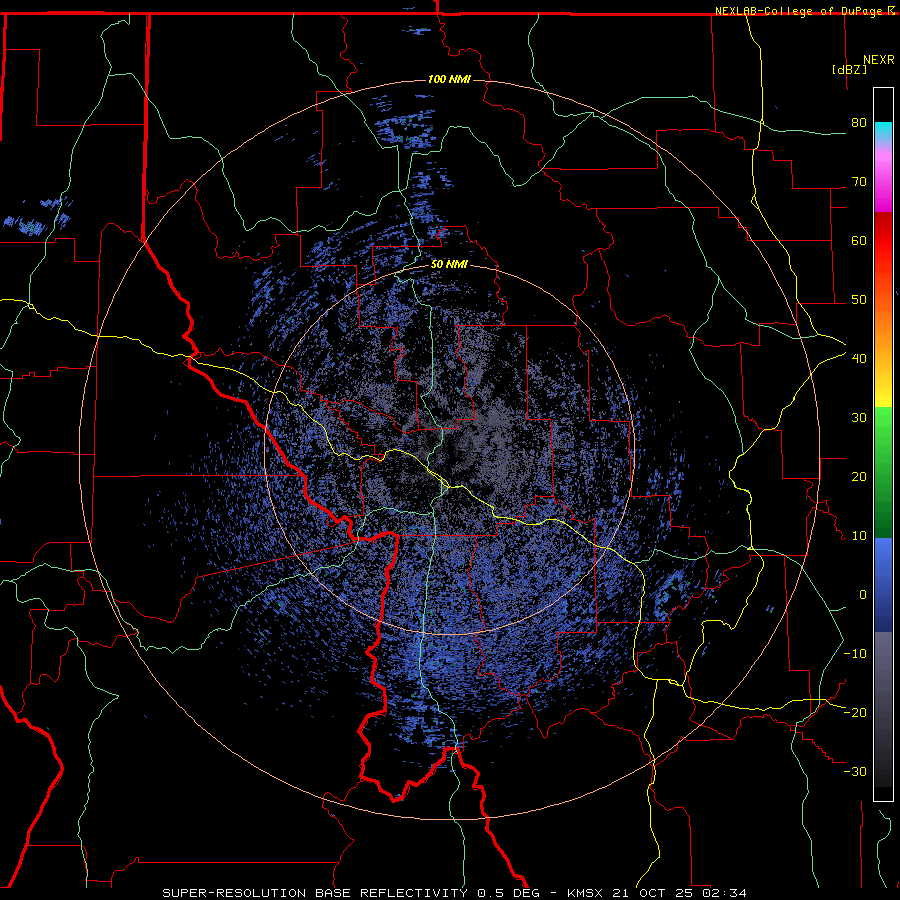Click the 70 dBZ scale value
The height and width of the screenshot is (900, 900).
click(859, 182)
